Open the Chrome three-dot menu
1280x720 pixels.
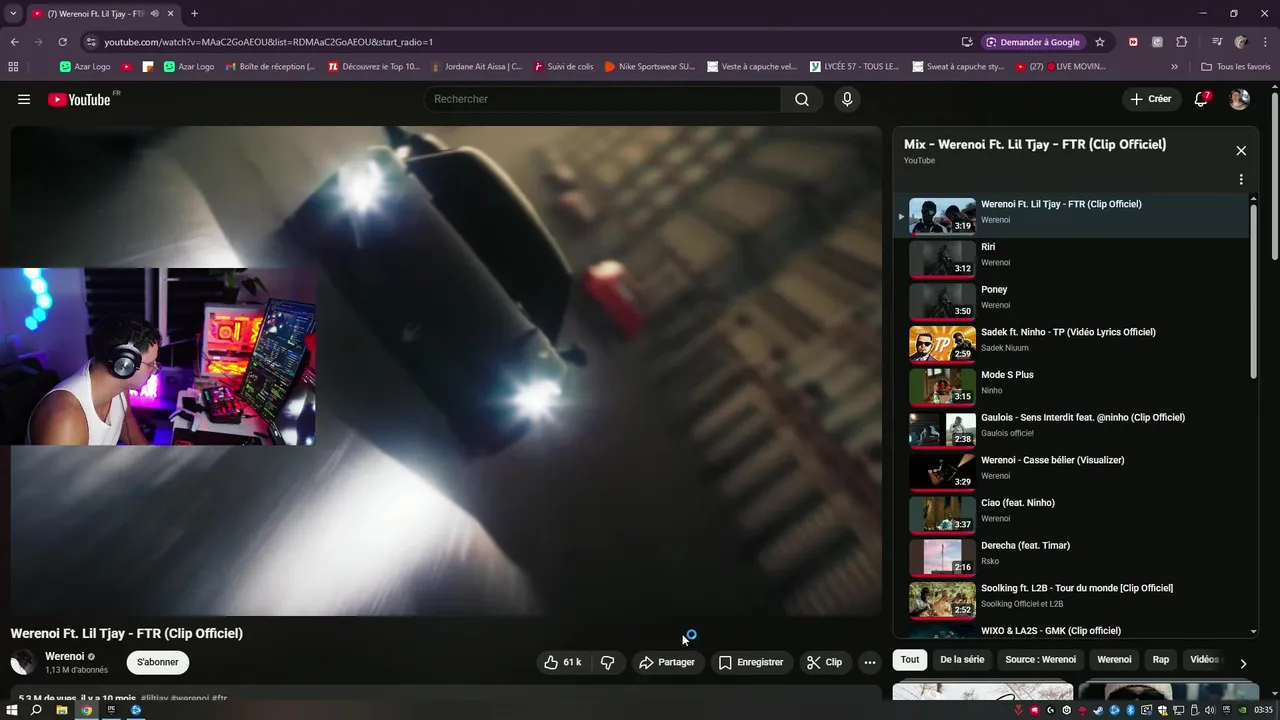pos(1265,42)
